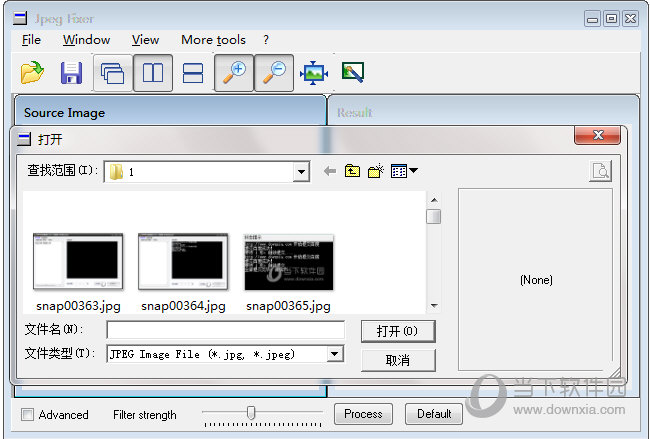Open the 文件类型 file type dropdown
This screenshot has width=650, height=439.
335,354
